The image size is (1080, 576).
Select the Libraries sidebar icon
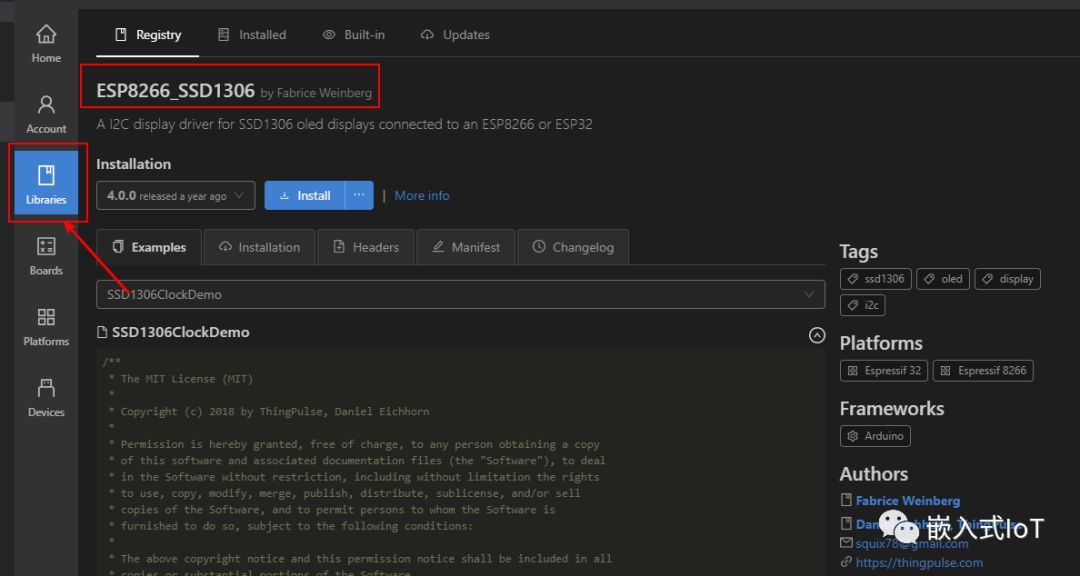tap(46, 185)
